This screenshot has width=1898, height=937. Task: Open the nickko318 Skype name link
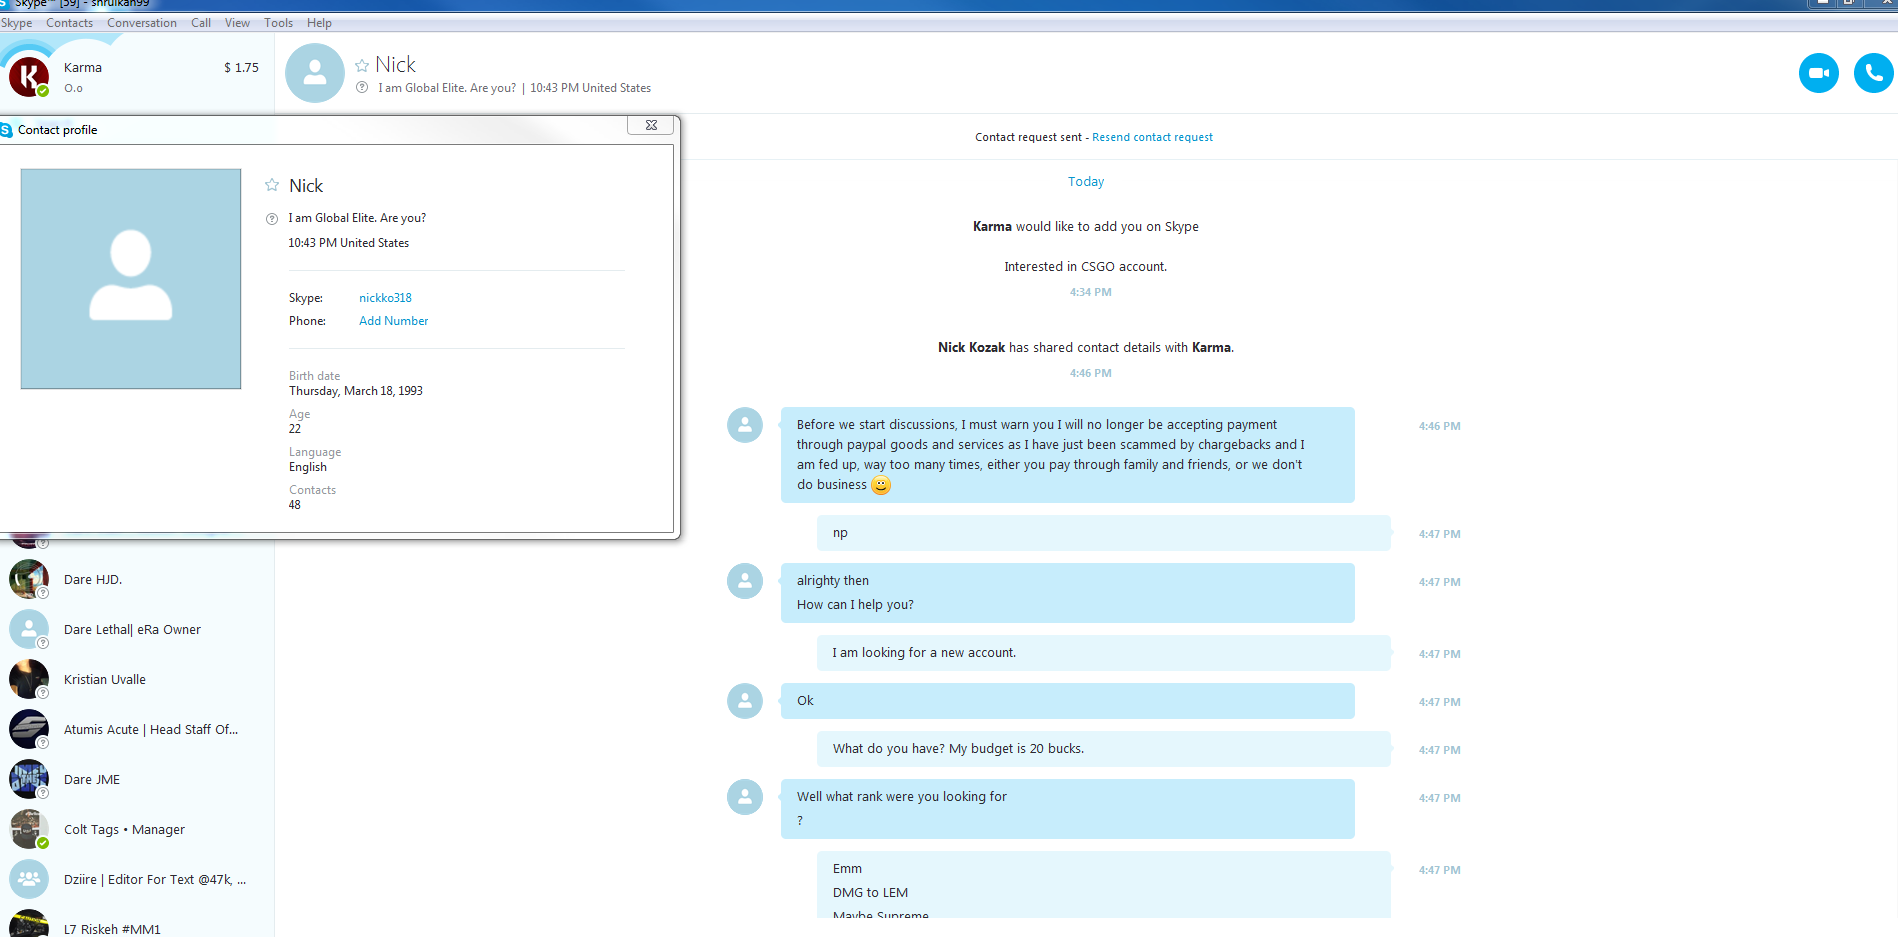point(385,298)
